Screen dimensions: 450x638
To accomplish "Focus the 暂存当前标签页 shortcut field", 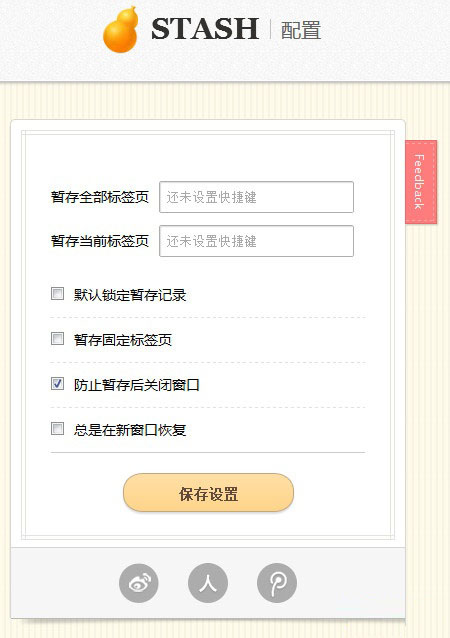I will click(256, 241).
